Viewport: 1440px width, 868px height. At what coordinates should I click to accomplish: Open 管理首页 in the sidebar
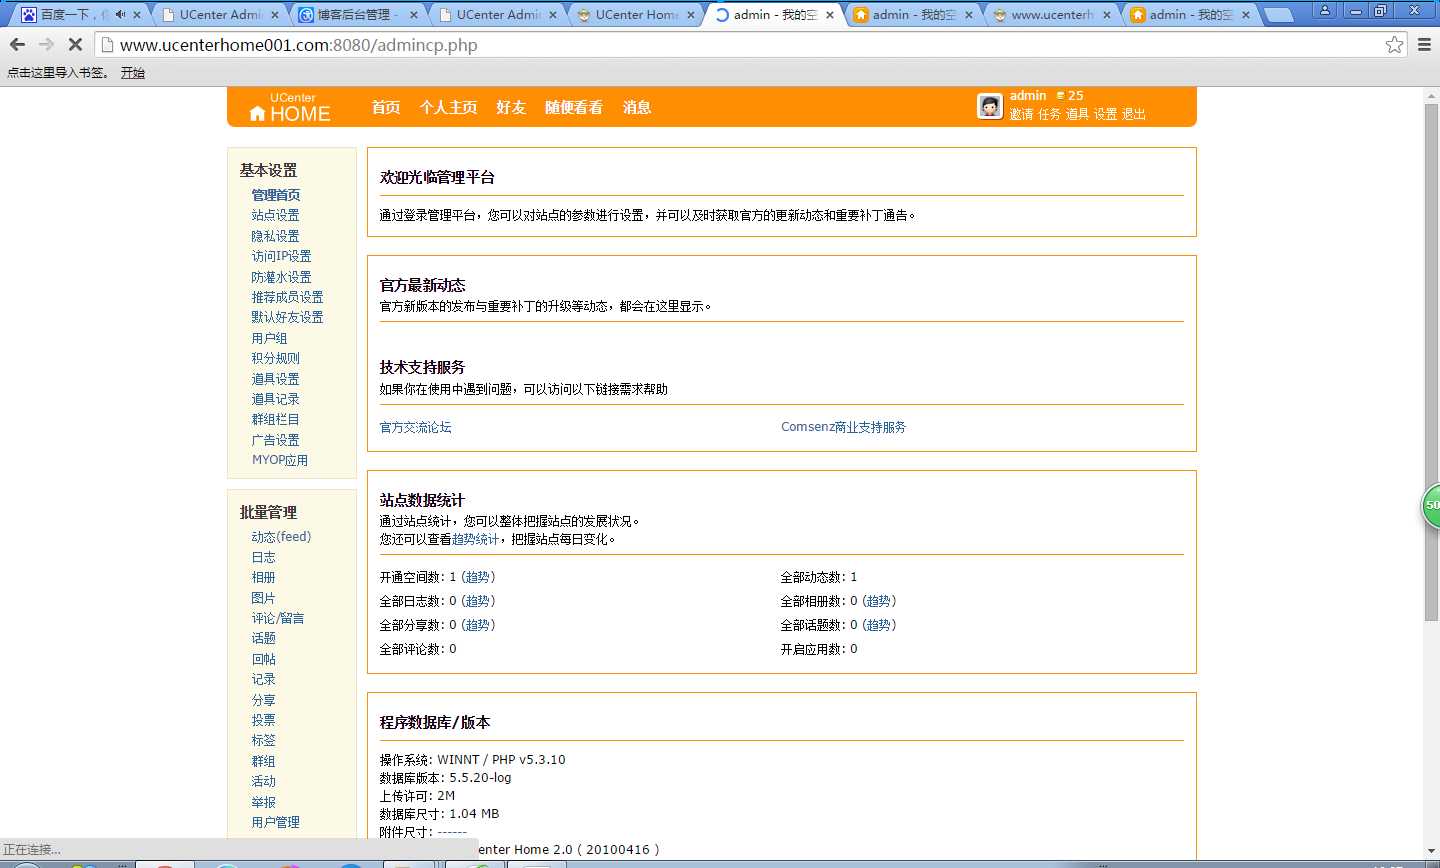click(276, 195)
